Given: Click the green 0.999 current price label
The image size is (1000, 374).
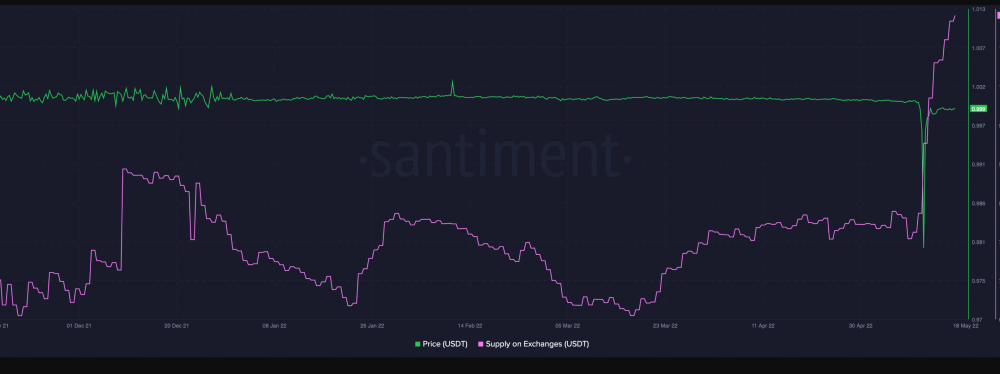Looking at the screenshot, I should pyautogui.click(x=978, y=109).
